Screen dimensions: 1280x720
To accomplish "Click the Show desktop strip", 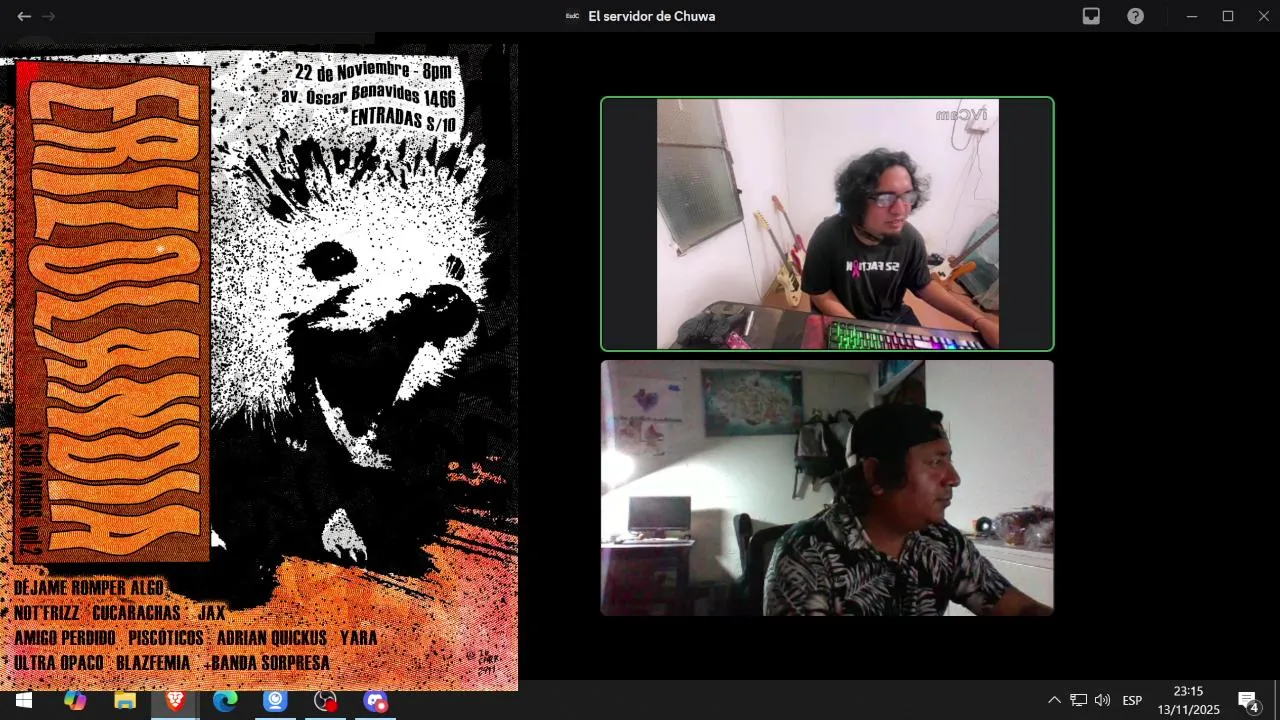I will [x=1277, y=701].
